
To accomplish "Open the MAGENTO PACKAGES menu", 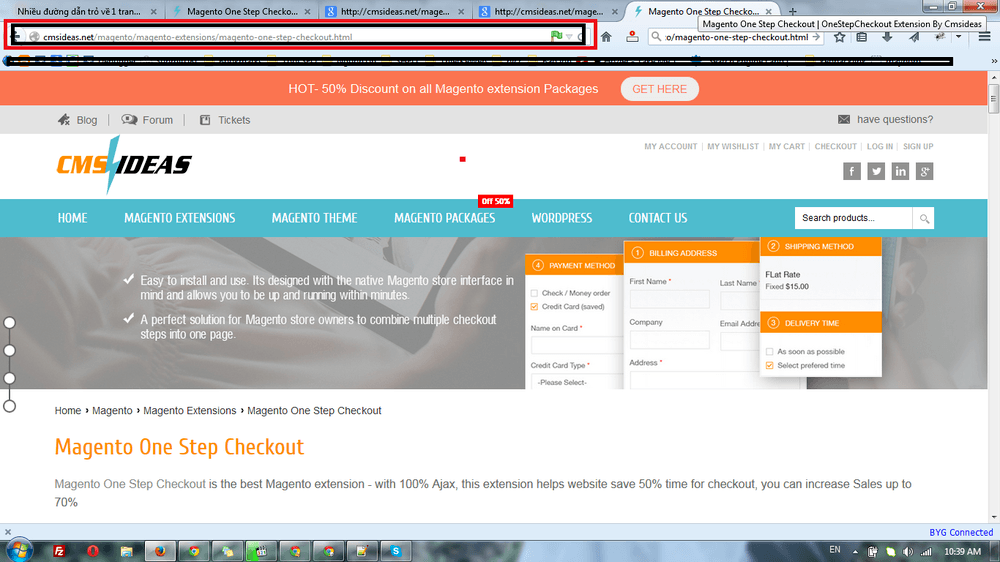I will [445, 218].
